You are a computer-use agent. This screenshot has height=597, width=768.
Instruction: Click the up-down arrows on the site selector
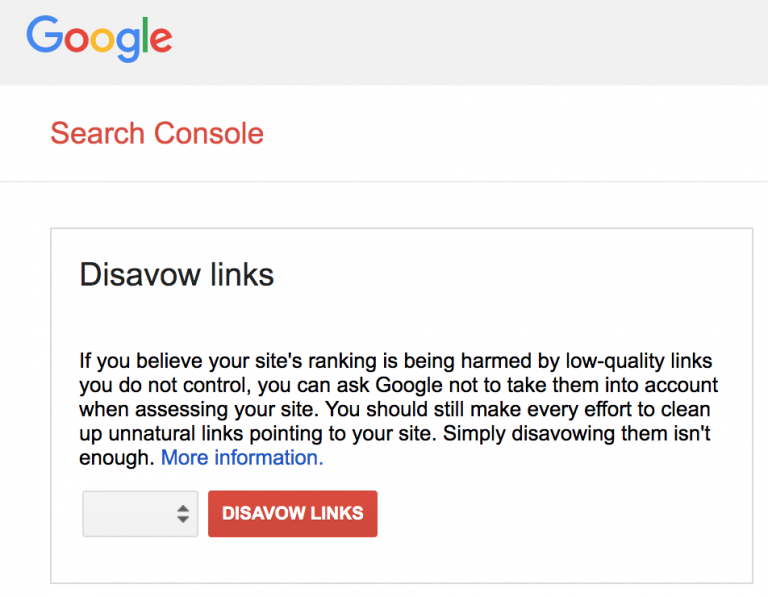[183, 514]
